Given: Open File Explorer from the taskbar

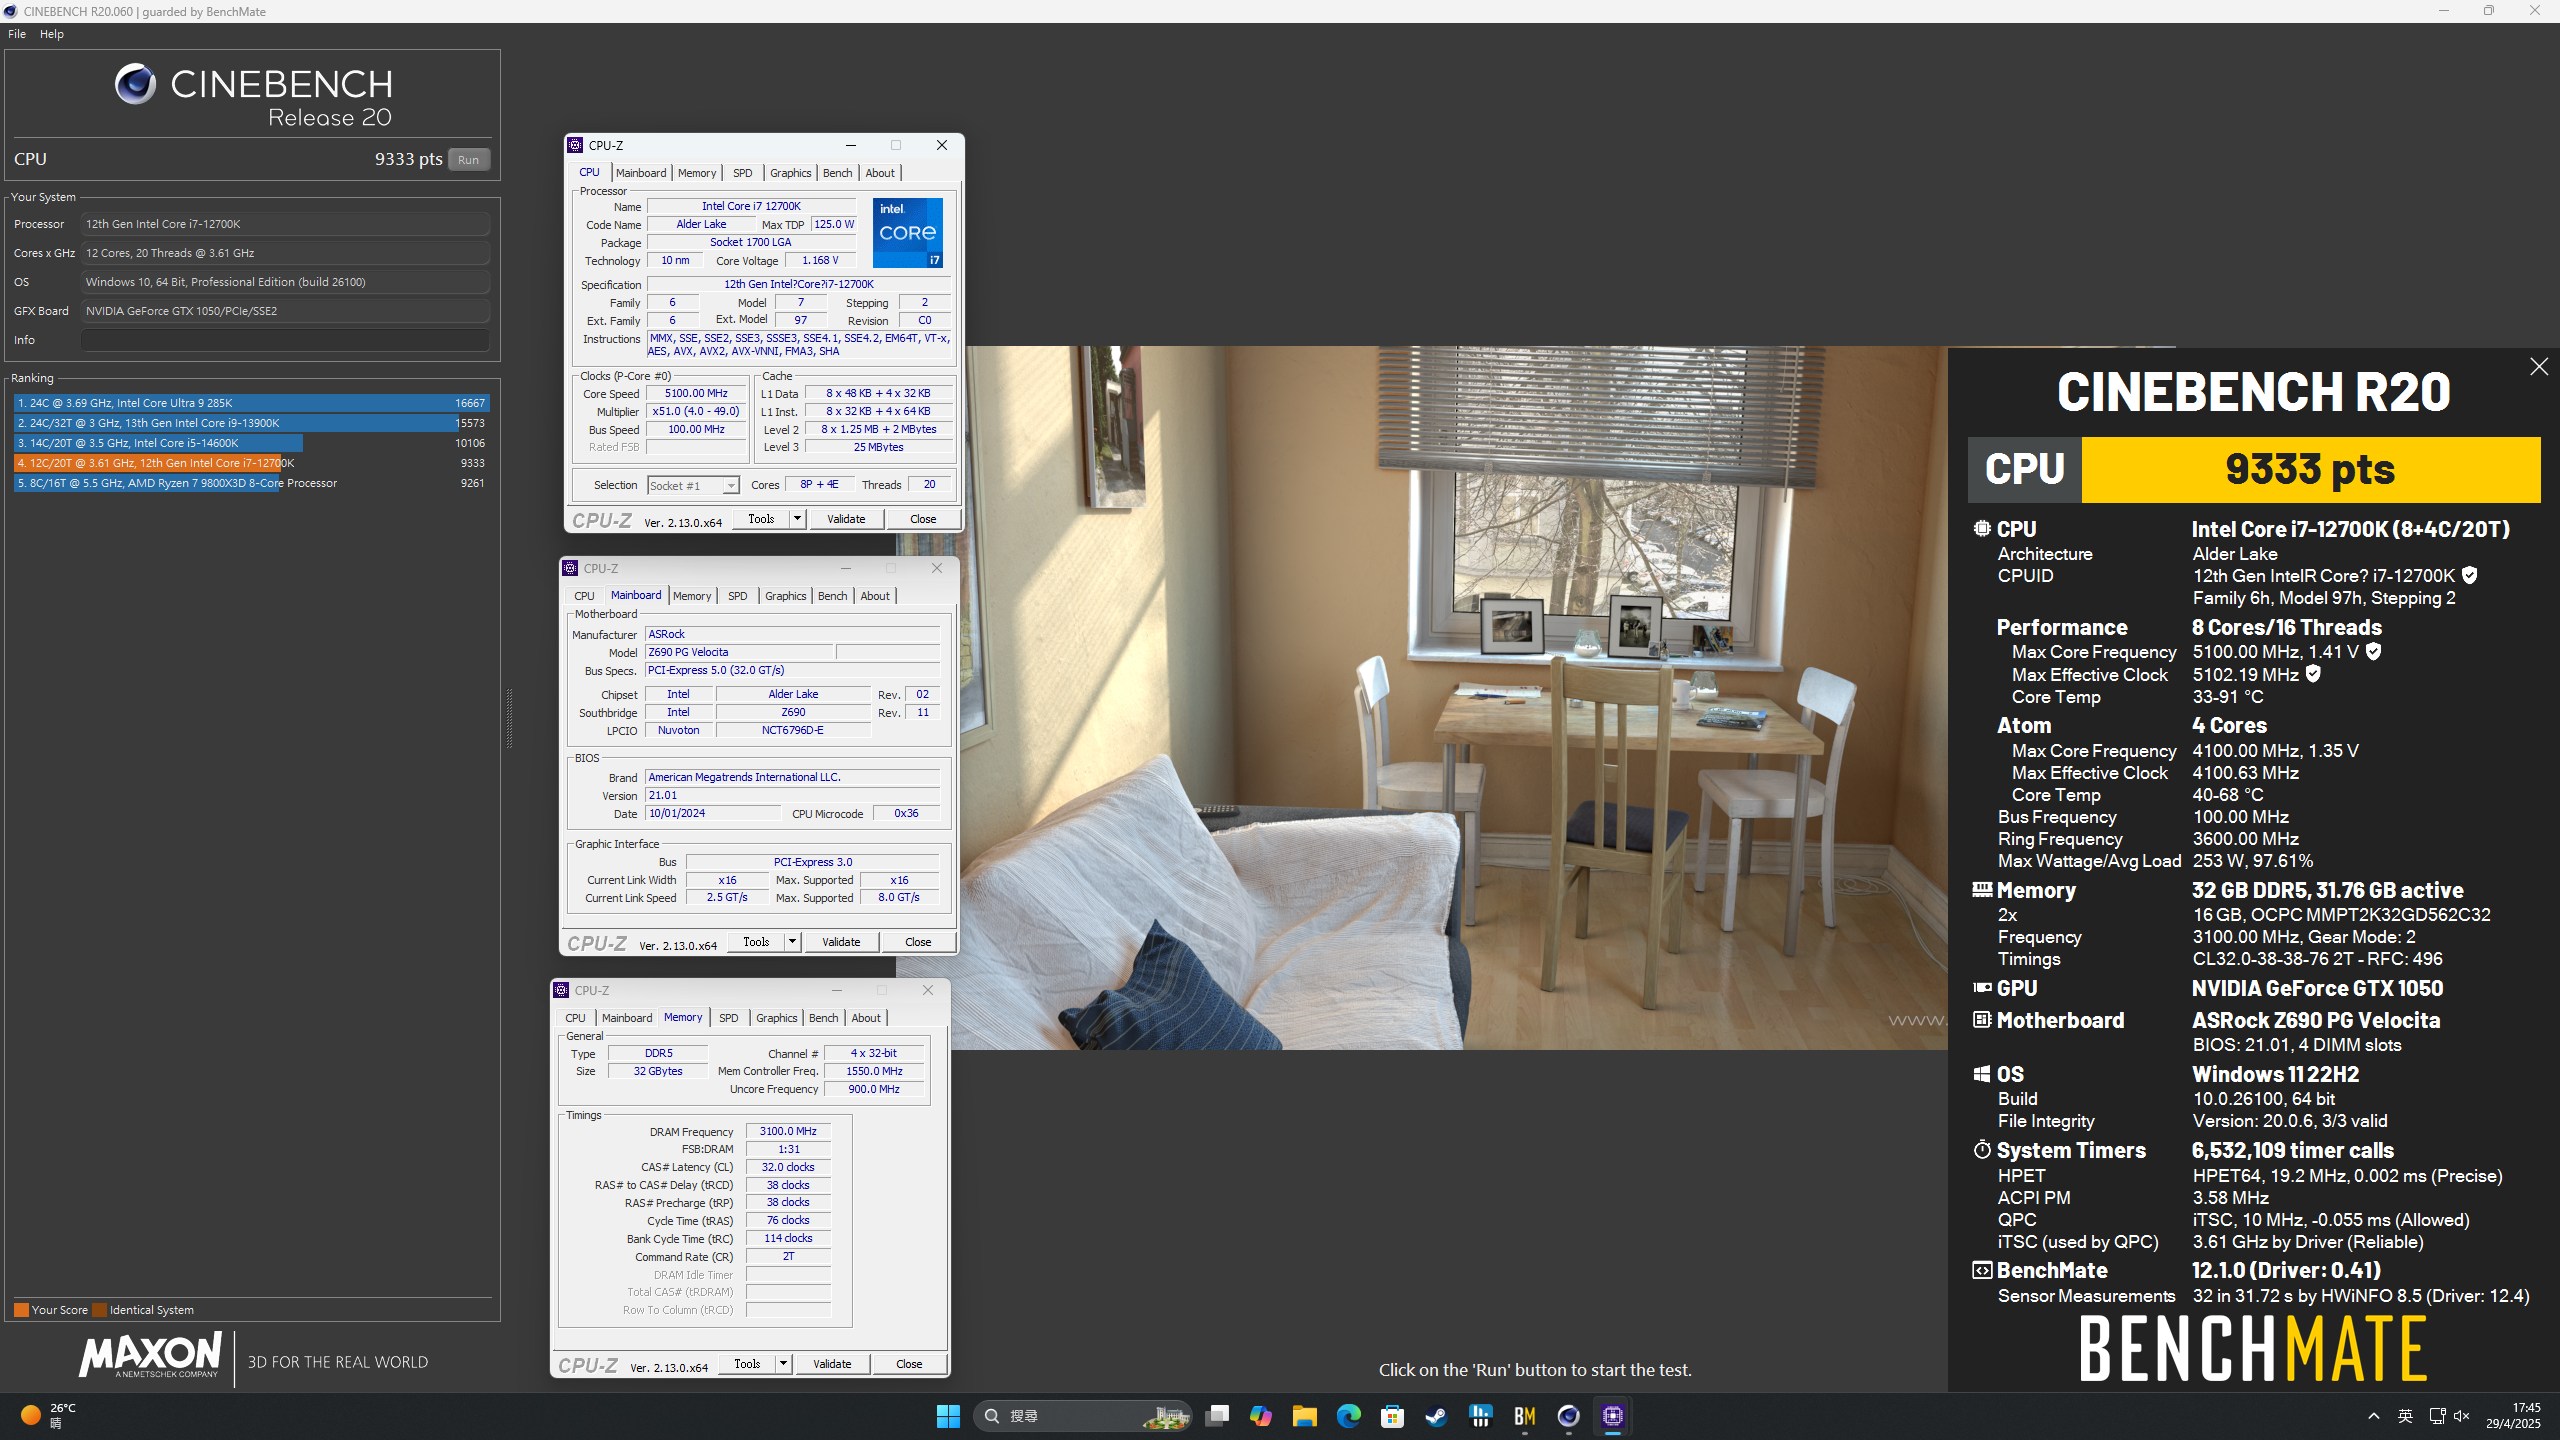Looking at the screenshot, I should click(1304, 1416).
